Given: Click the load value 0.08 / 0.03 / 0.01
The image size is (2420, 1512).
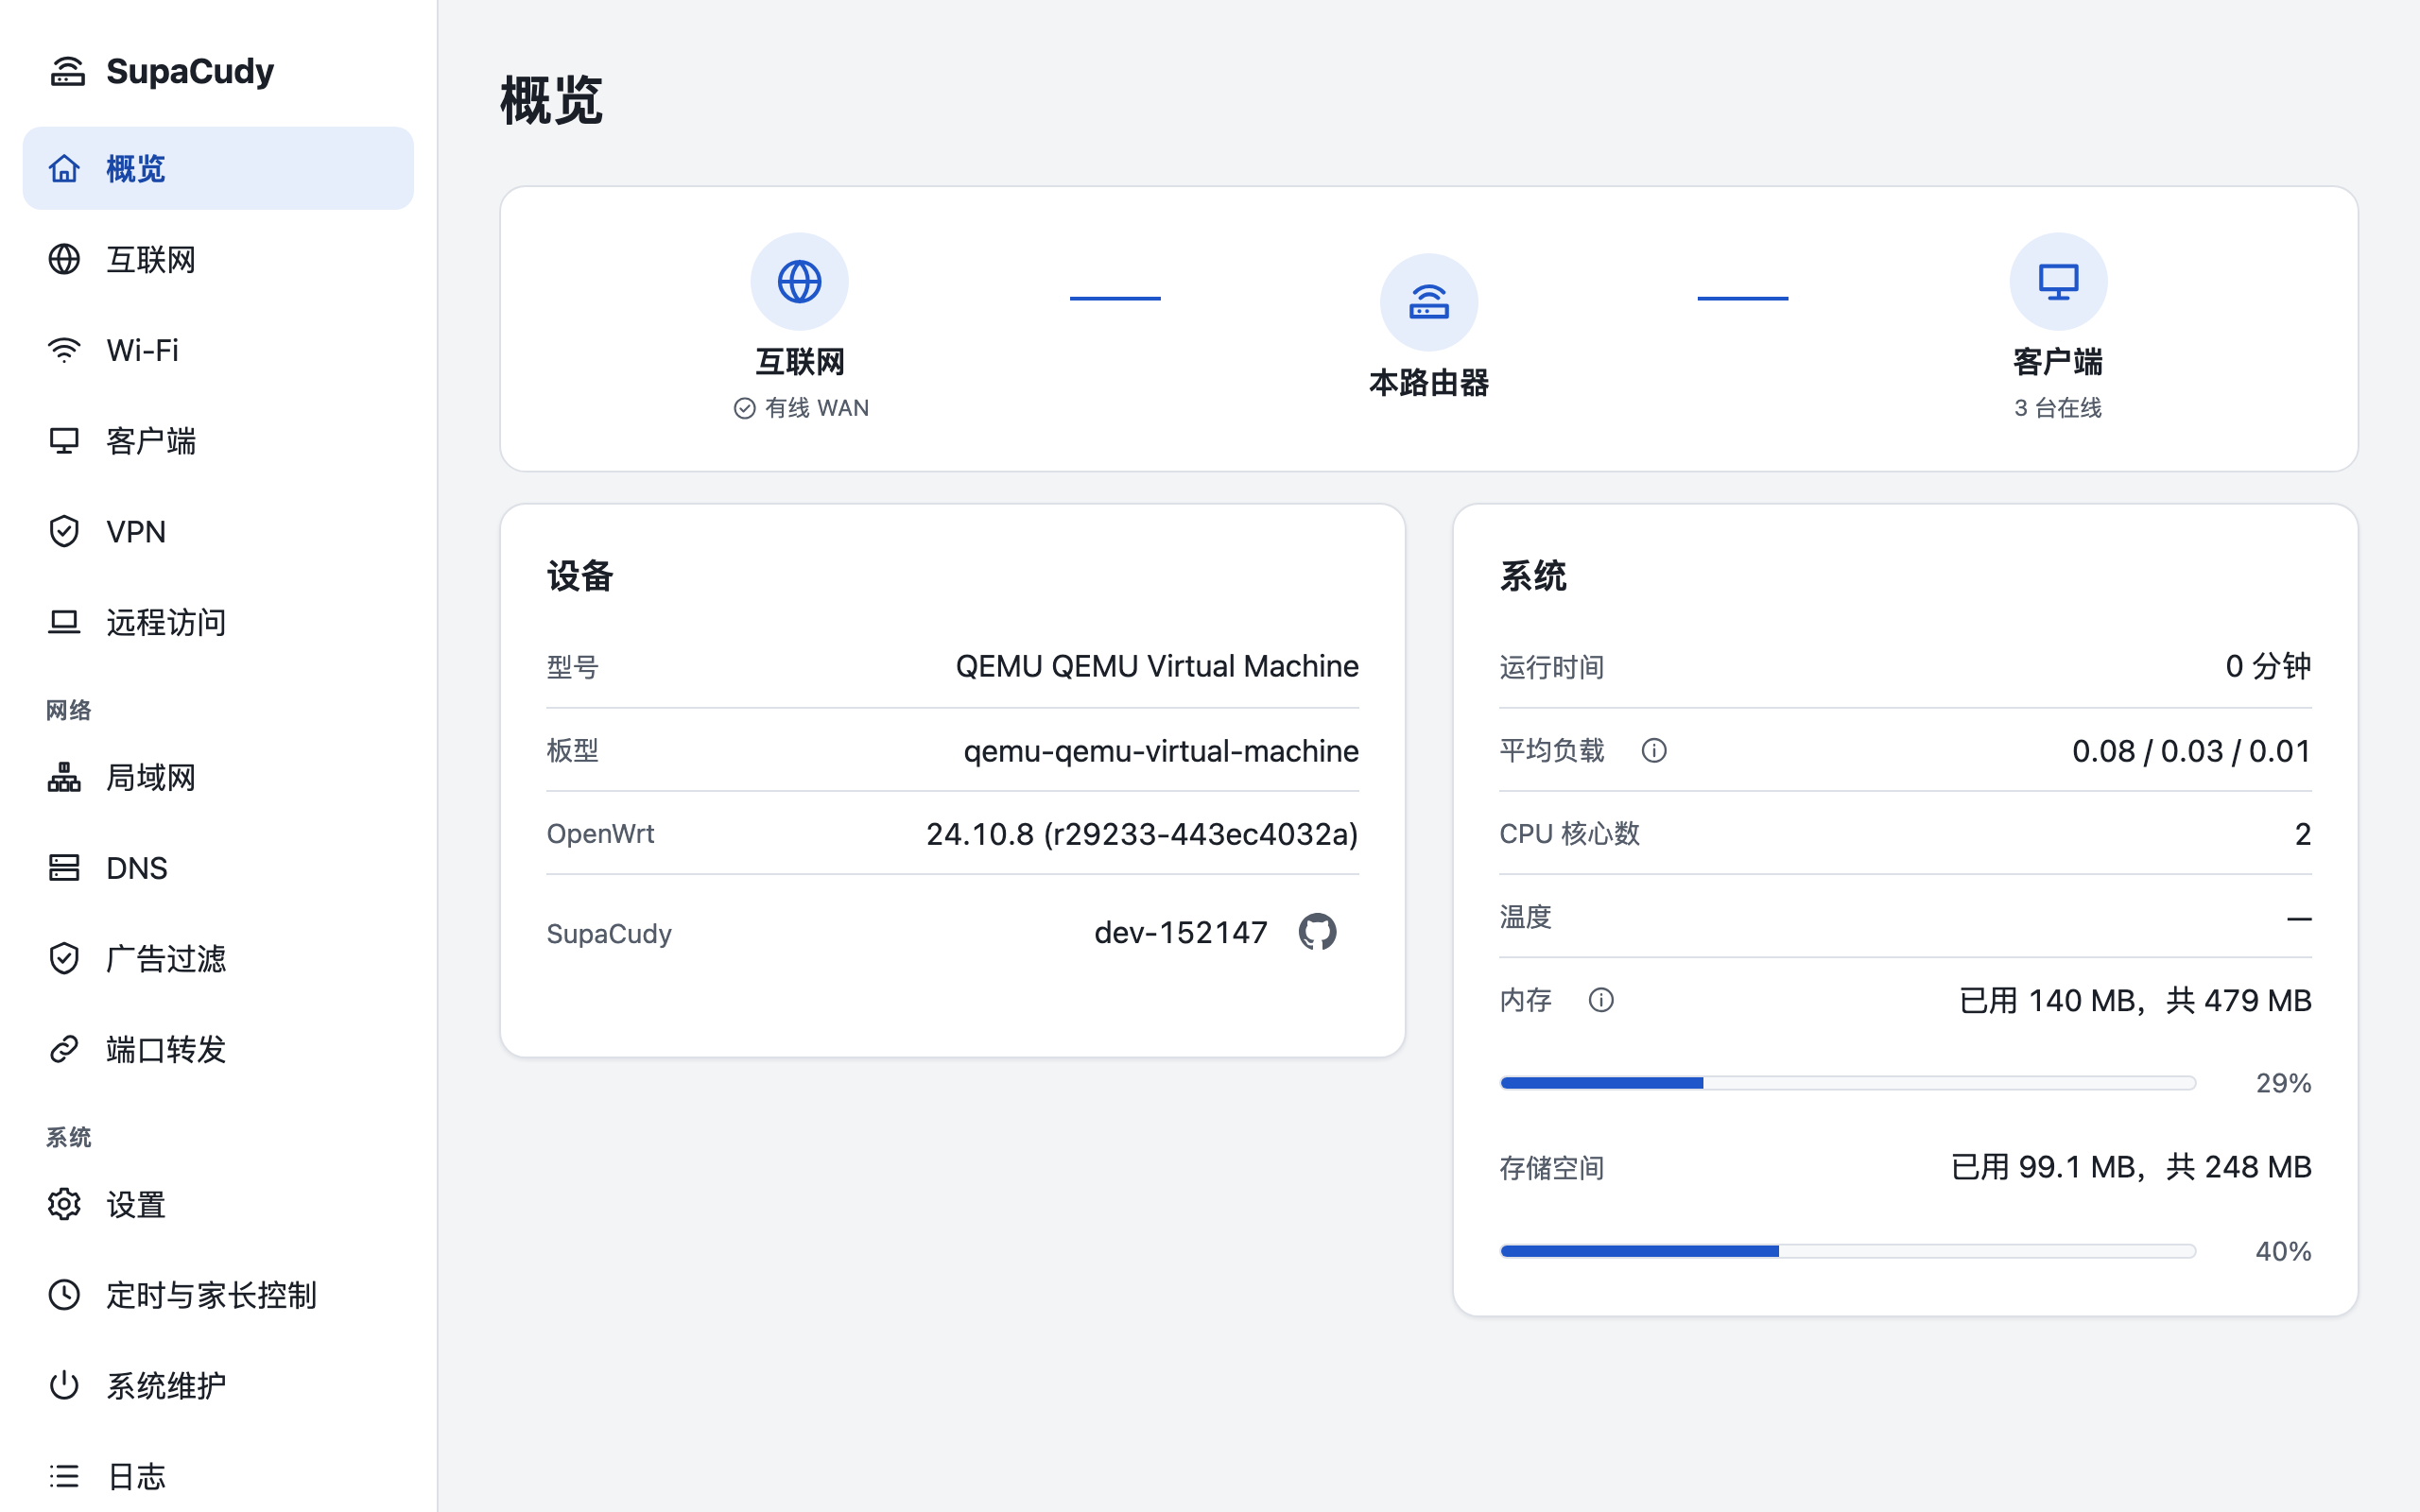Looking at the screenshot, I should point(2191,751).
